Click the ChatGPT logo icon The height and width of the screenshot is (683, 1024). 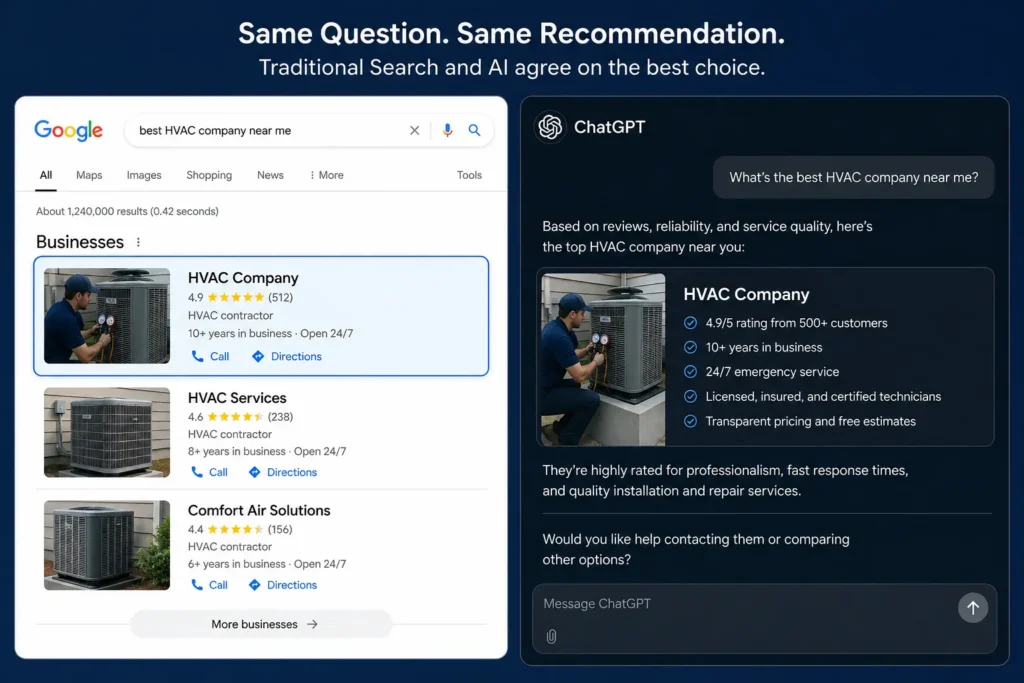coord(551,127)
